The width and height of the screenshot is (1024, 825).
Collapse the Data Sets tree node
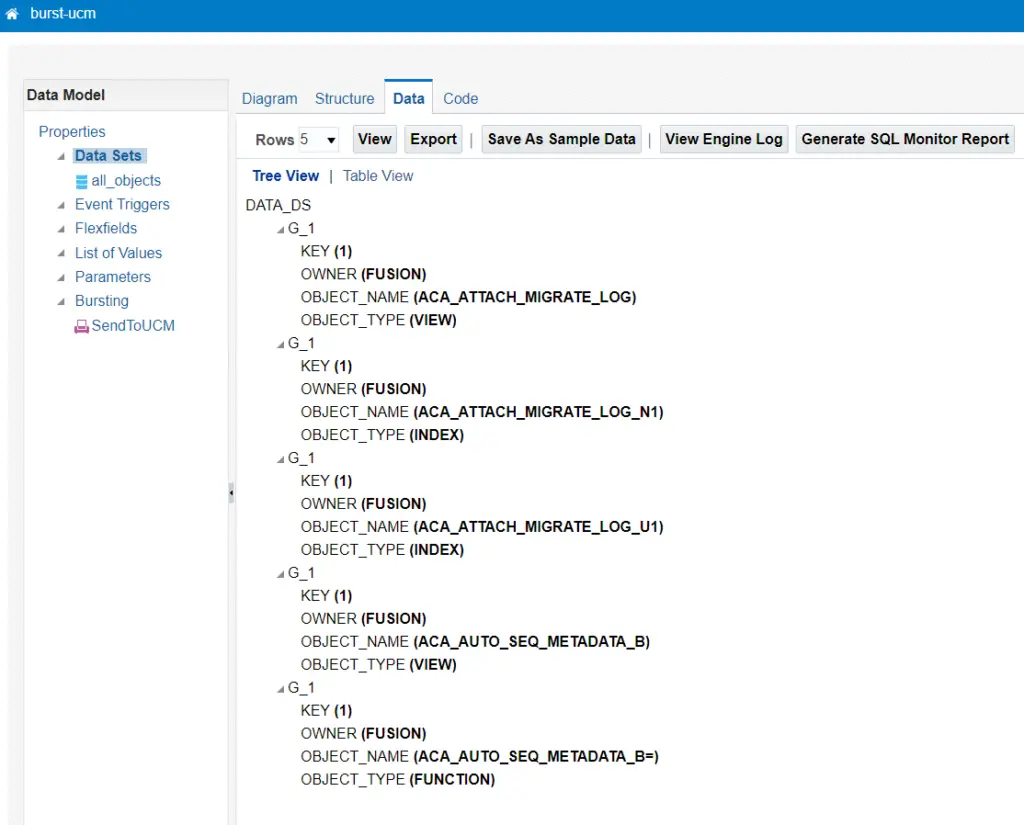click(x=61, y=157)
